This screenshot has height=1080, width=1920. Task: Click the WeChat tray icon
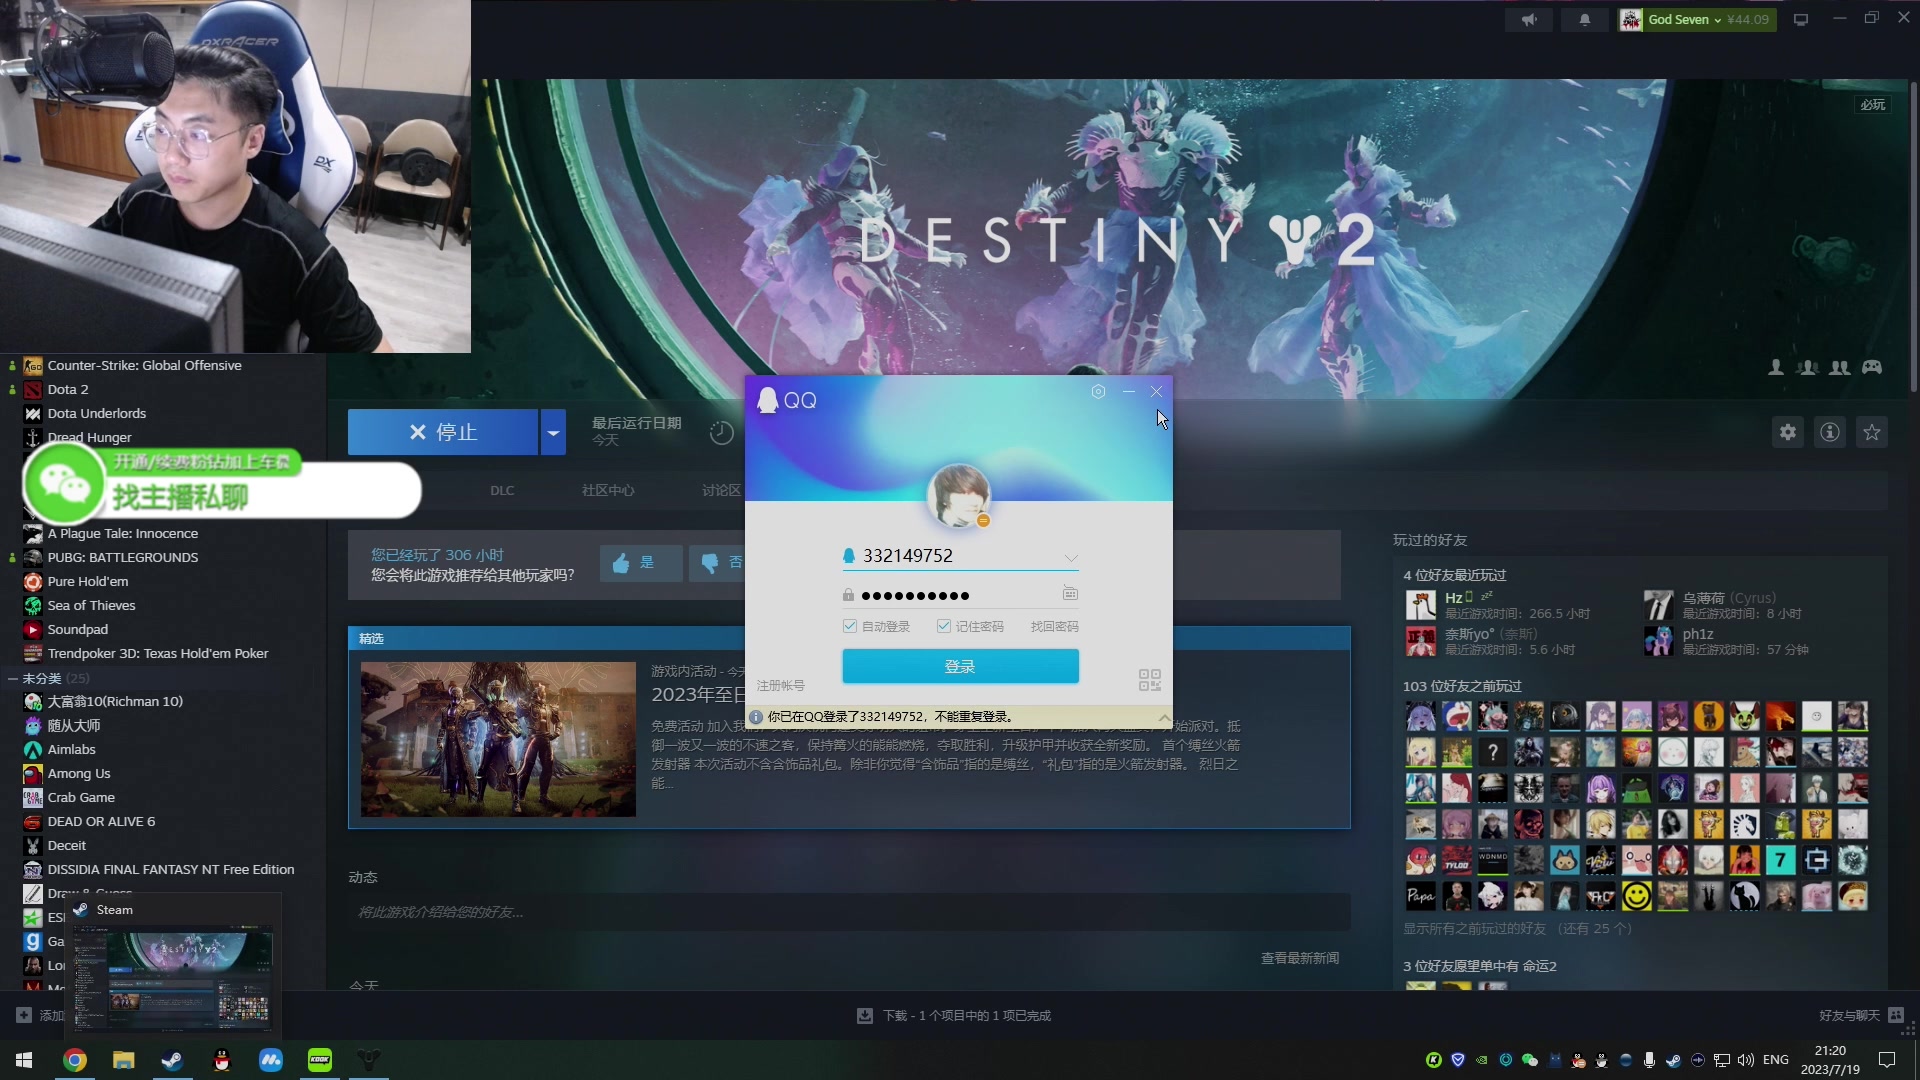(x=1529, y=1060)
